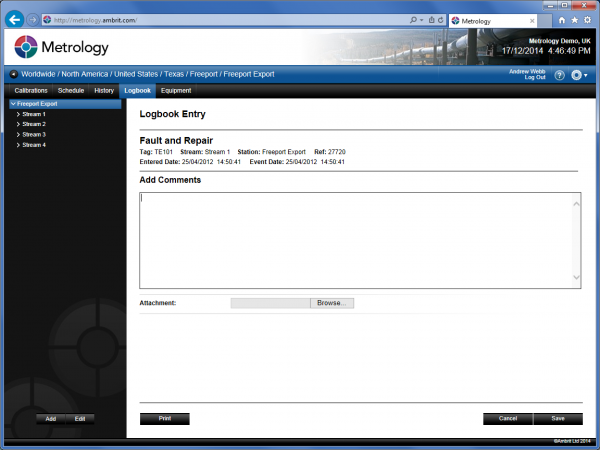Click the comments scrollbar up arrow
The image size is (600, 450).
[x=576, y=204]
